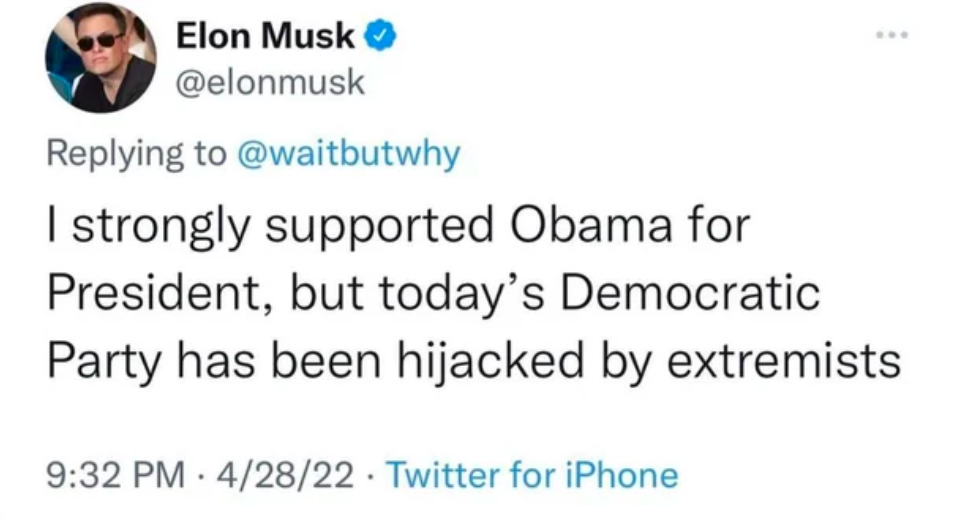Viewport: 955px width, 524px height.
Task: Click the word extremists in tweet
Action: click(783, 361)
